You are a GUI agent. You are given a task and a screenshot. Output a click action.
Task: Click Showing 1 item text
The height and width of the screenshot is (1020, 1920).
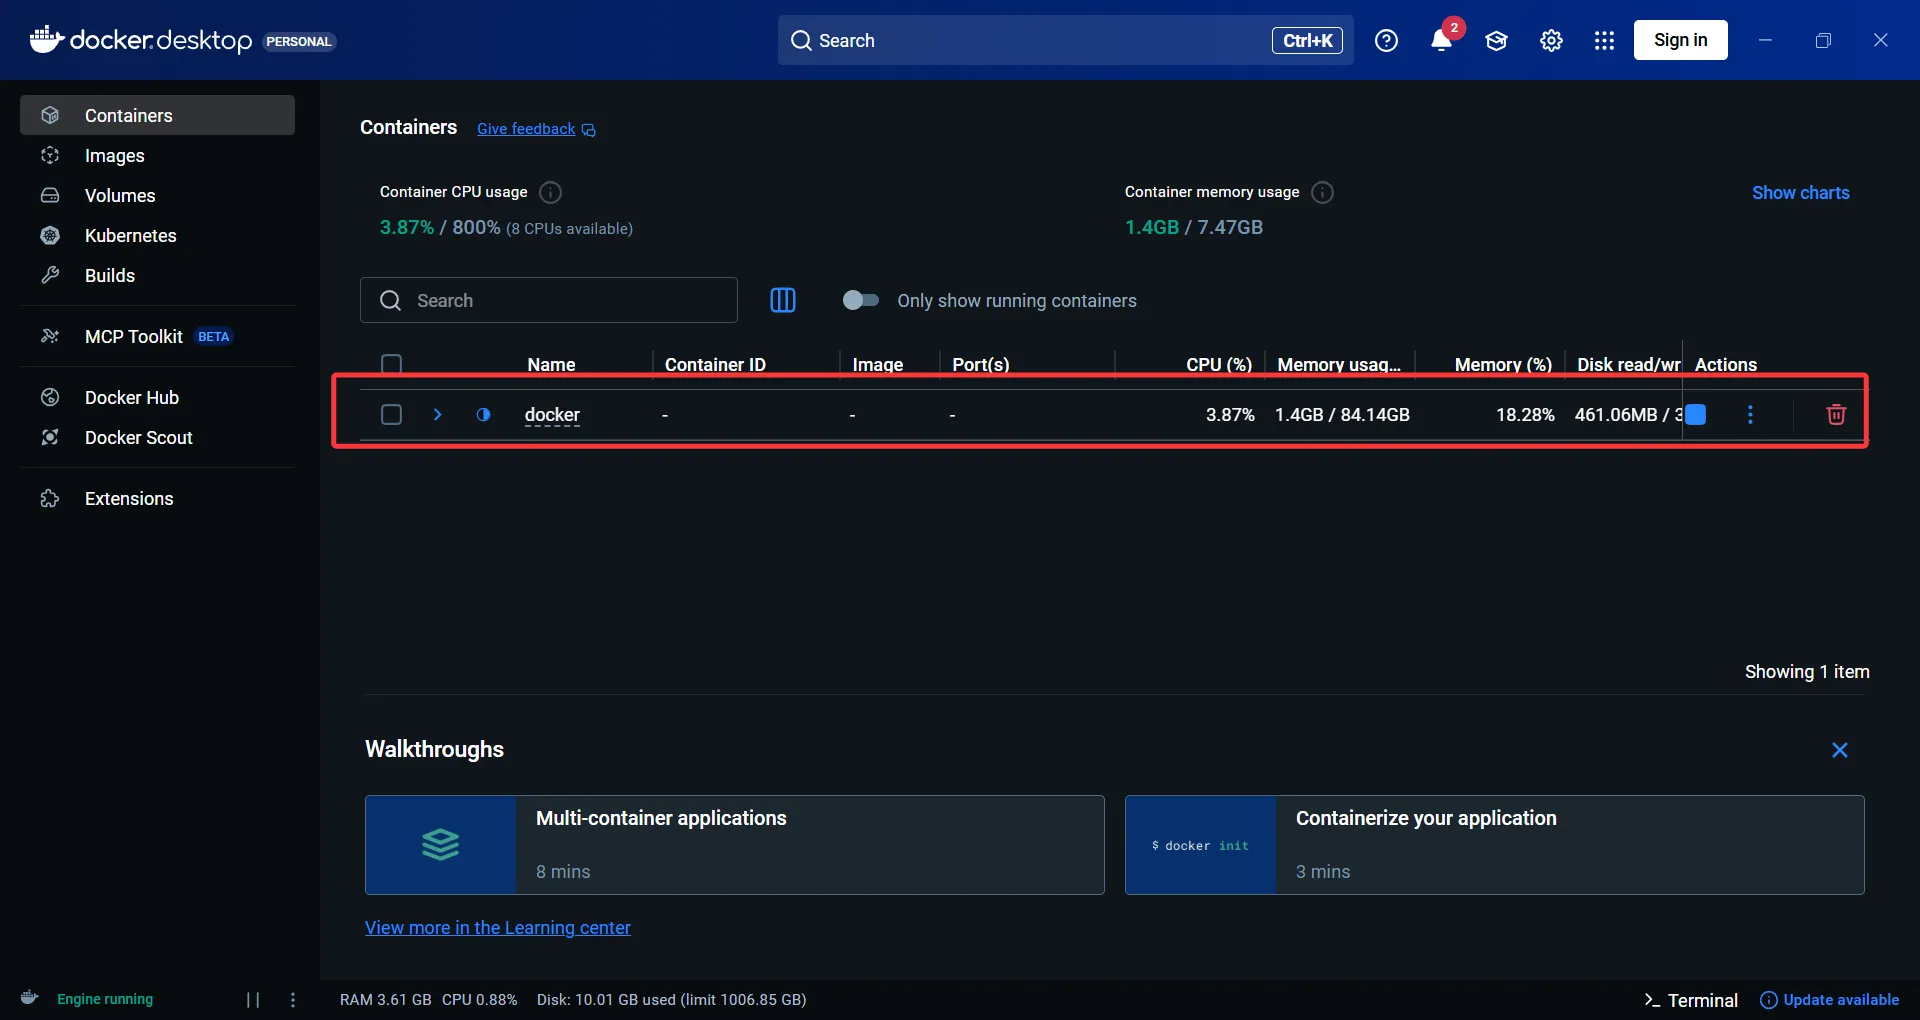pyautogui.click(x=1807, y=672)
